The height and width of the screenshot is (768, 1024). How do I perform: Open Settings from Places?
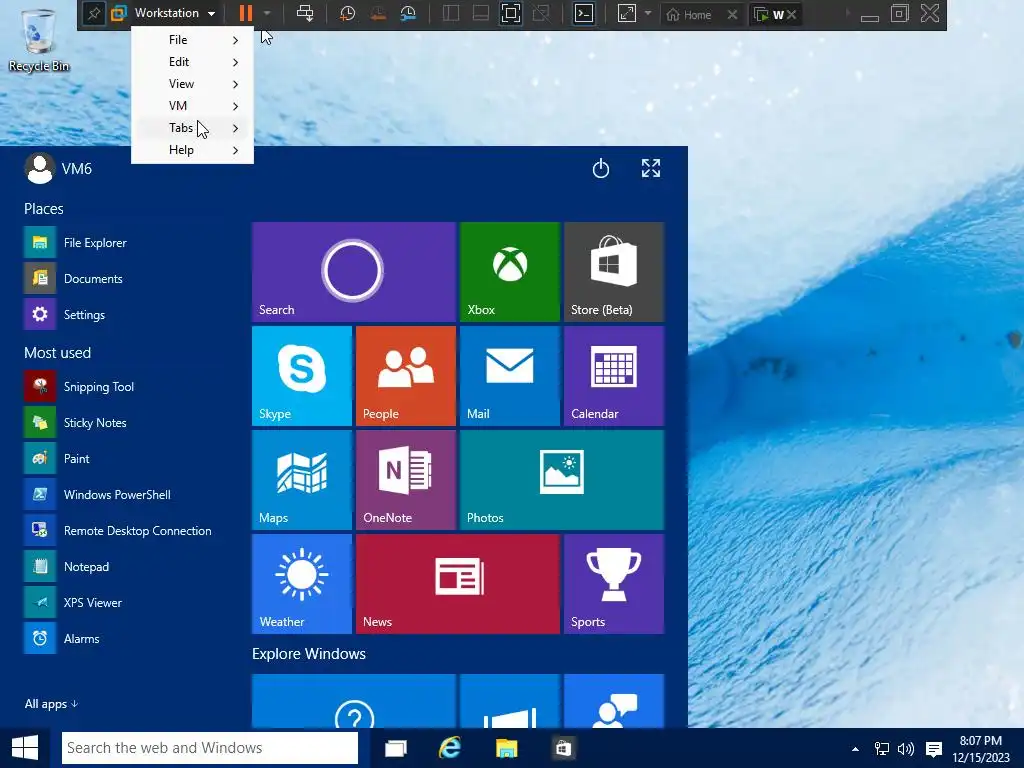click(65, 315)
